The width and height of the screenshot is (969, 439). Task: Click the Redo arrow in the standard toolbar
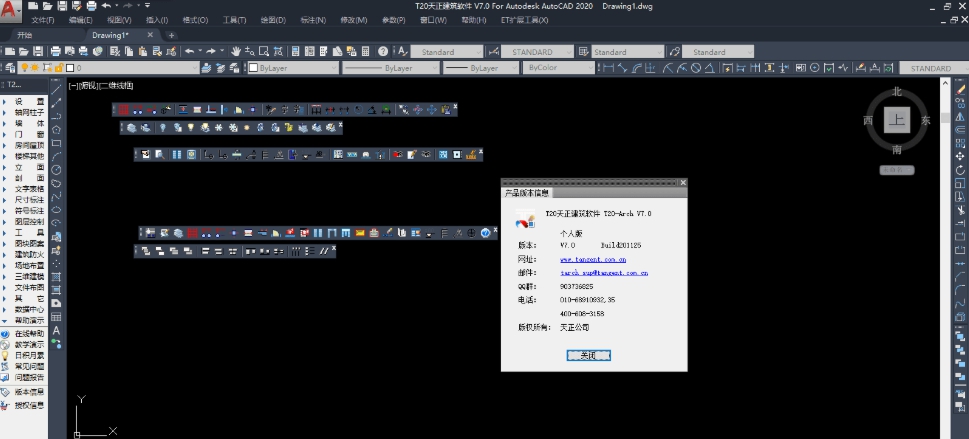pyautogui.click(x=210, y=51)
